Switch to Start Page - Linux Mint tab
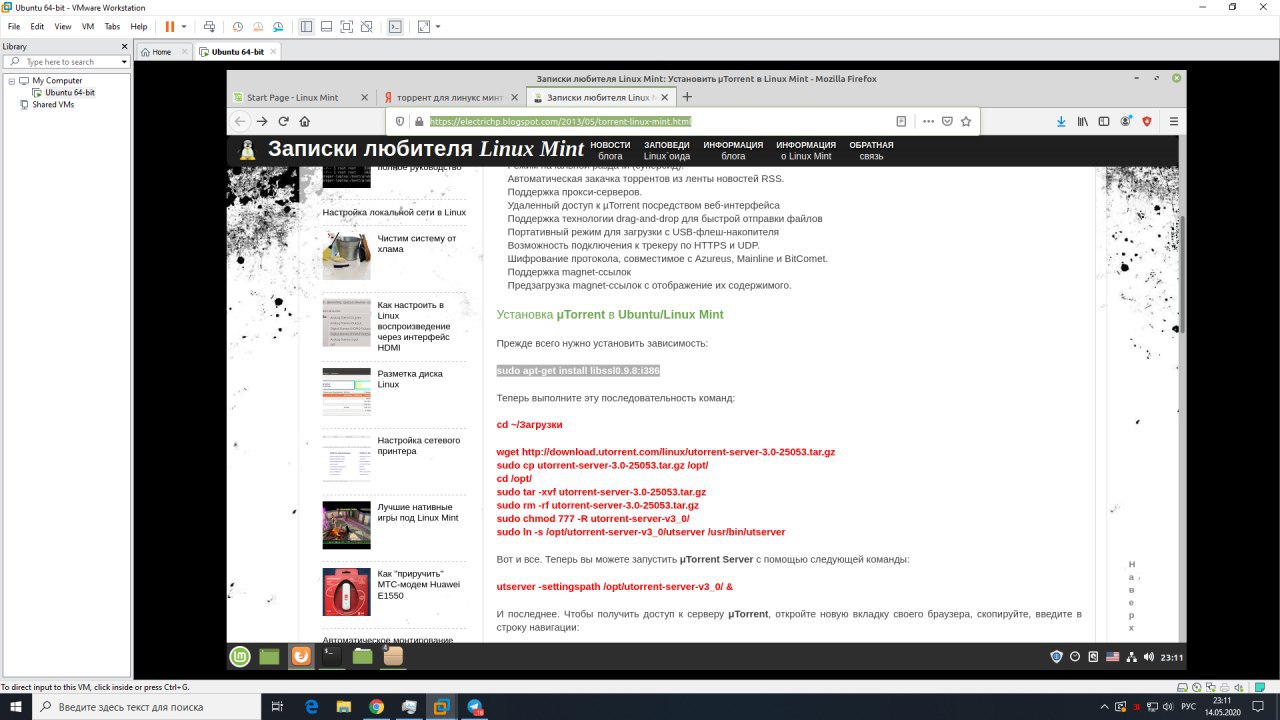1280x720 pixels. pyautogui.click(x=292, y=98)
